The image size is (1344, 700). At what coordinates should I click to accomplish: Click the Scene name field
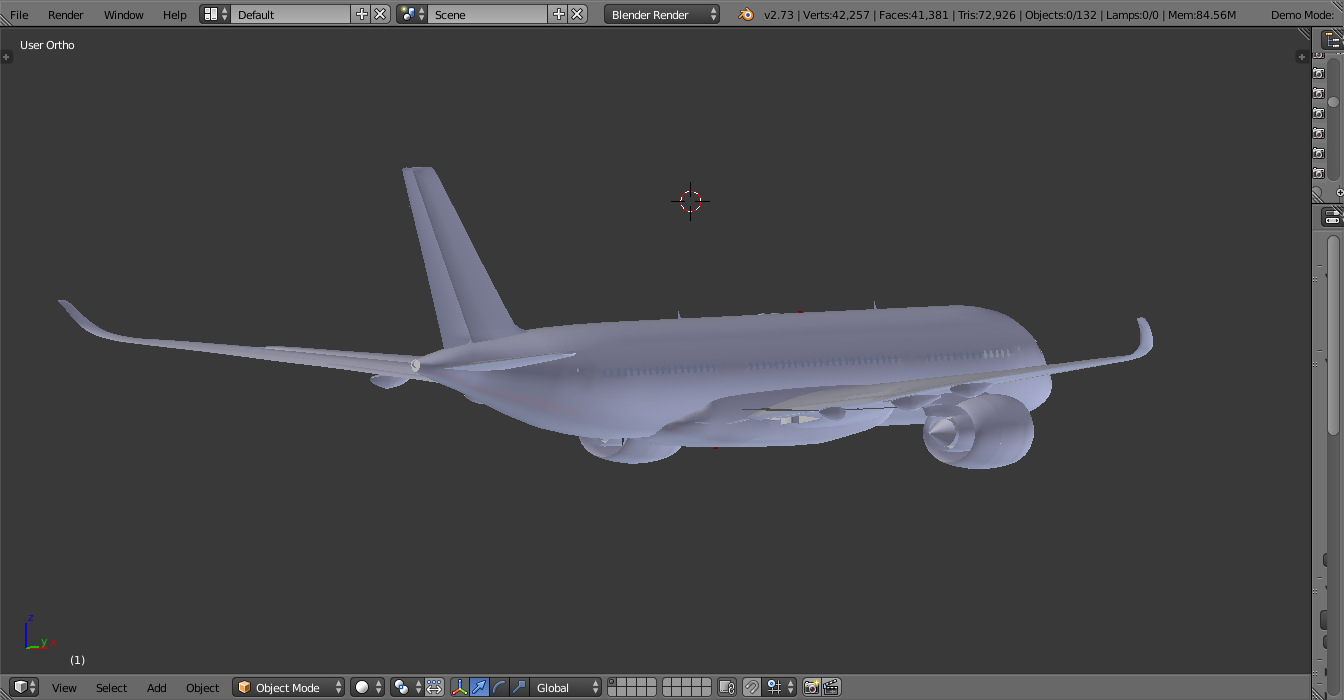click(488, 14)
